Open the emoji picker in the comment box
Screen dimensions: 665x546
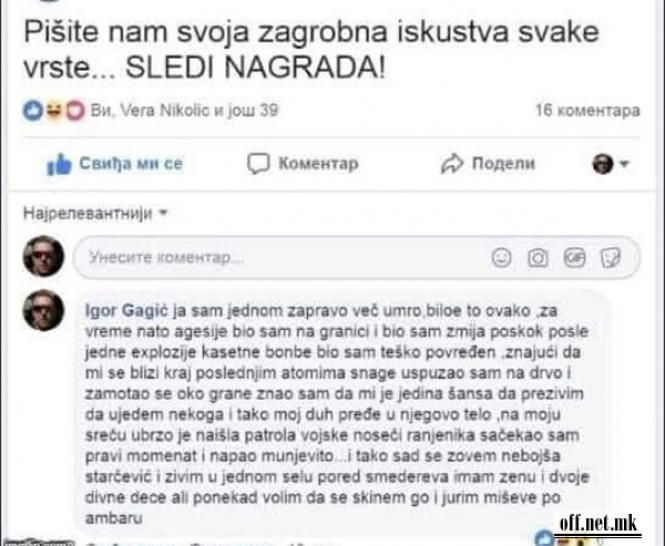click(501, 258)
